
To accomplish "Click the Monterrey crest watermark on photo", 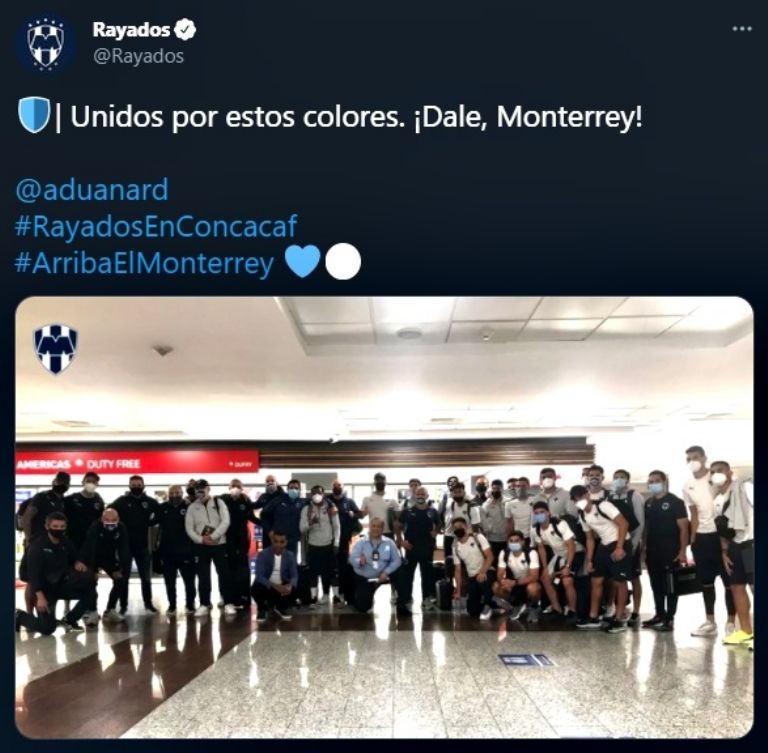I will click(56, 349).
